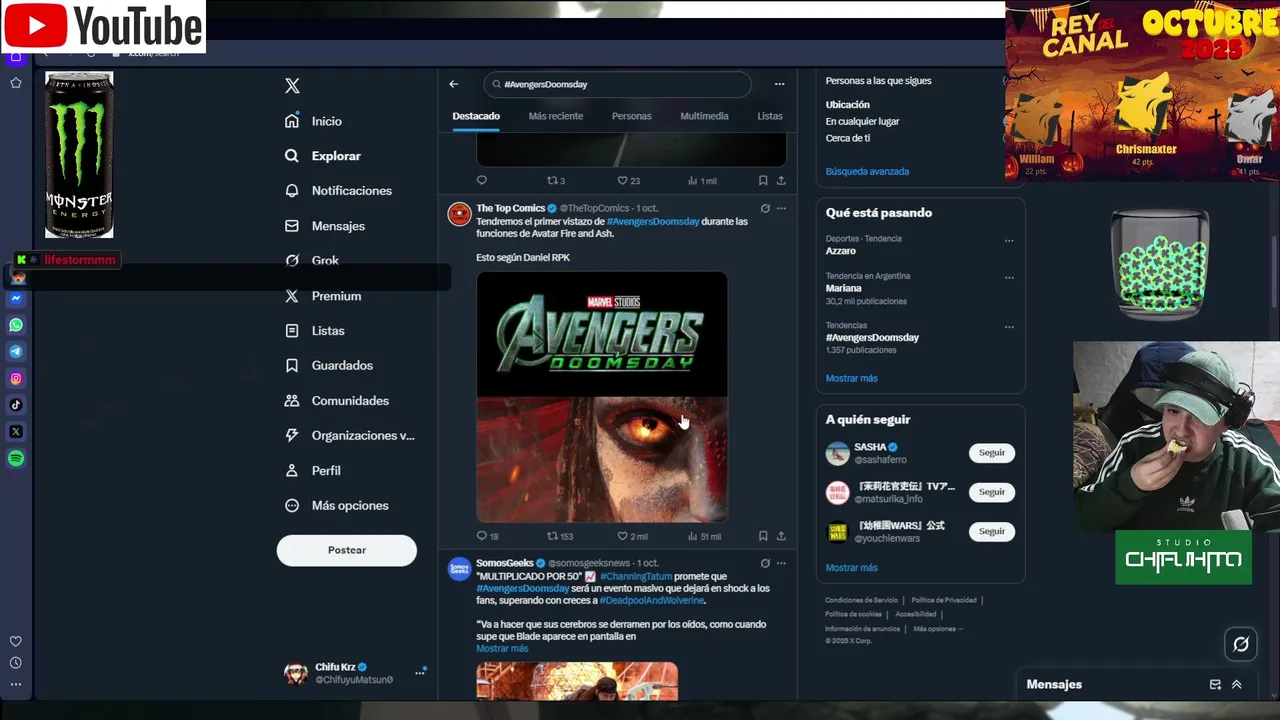Switch to Destacado tab
This screenshot has height=720, width=1280.
click(476, 116)
